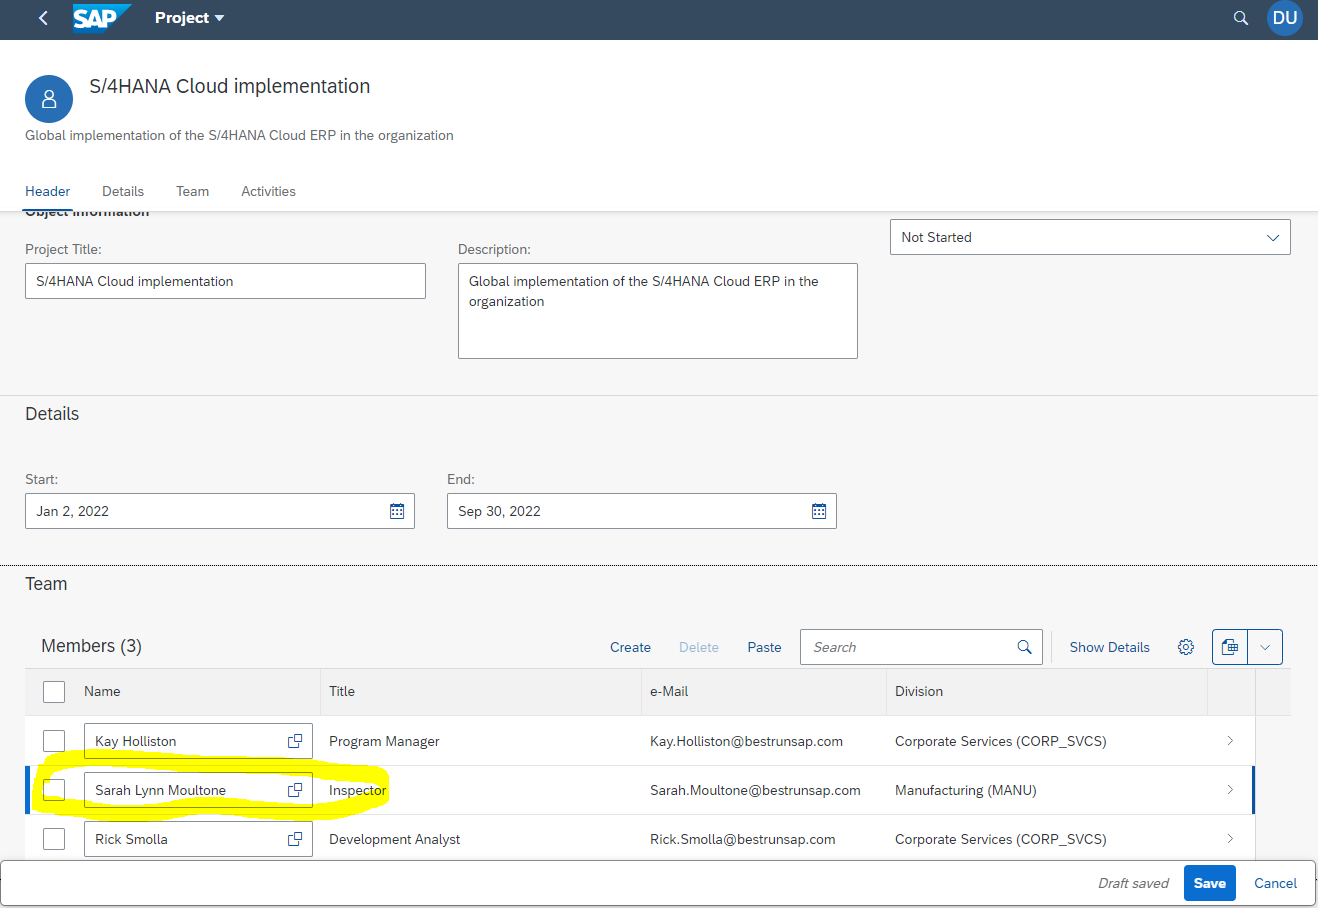
Task: Click the End date field Sep 30, 2022
Action: click(641, 511)
